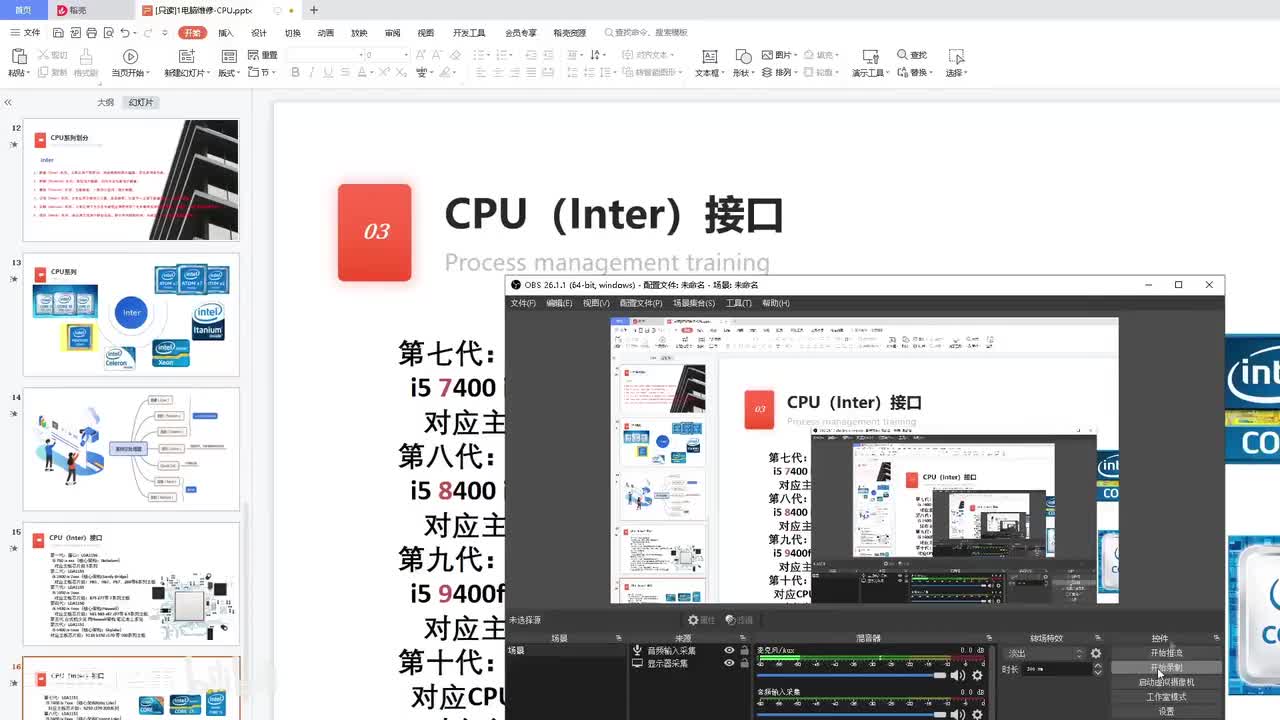Viewport: 1280px width, 720px height.
Task: Click the 工作室模式 button in OBS
Action: (1166, 697)
